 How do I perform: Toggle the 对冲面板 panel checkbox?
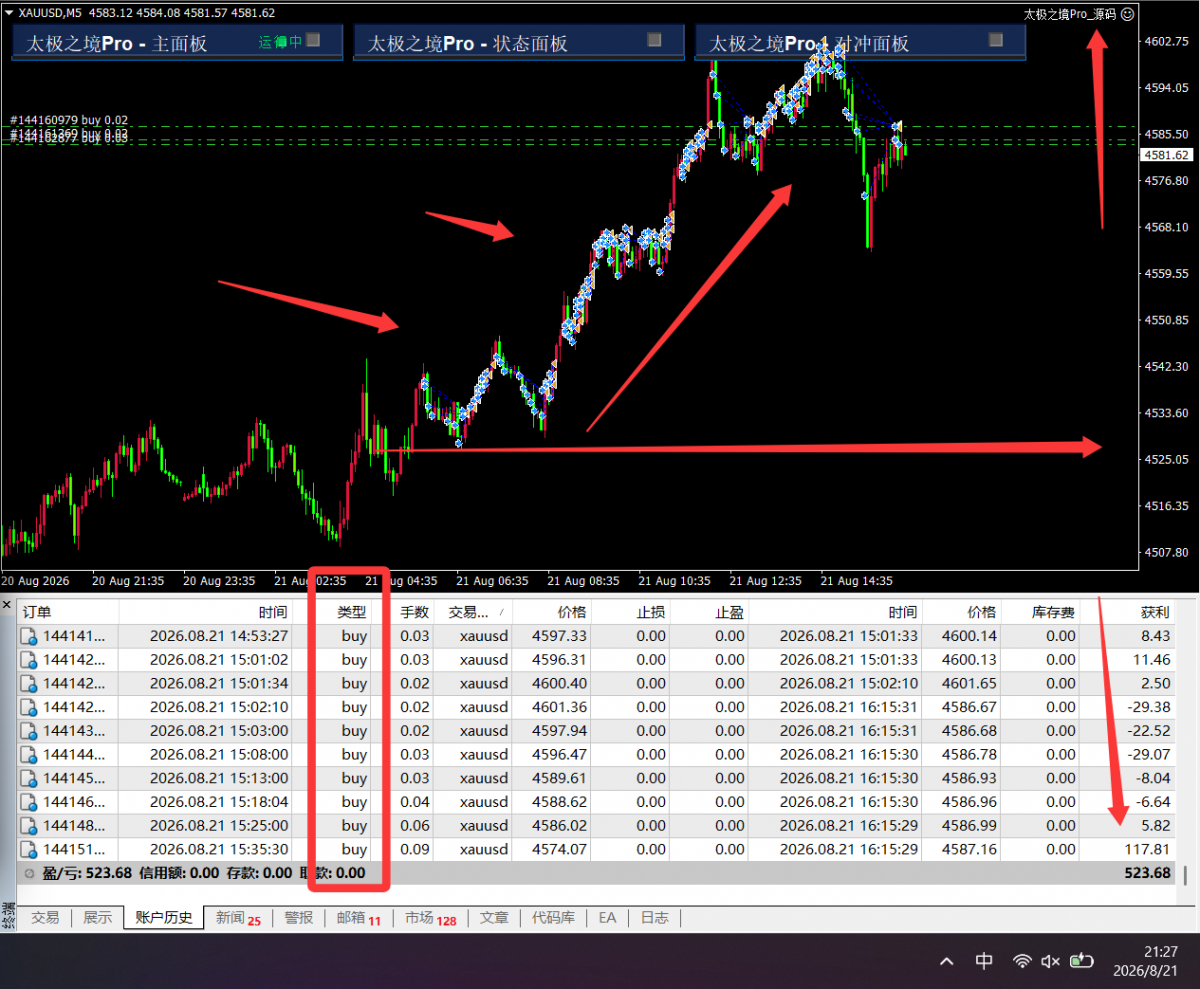coord(996,40)
